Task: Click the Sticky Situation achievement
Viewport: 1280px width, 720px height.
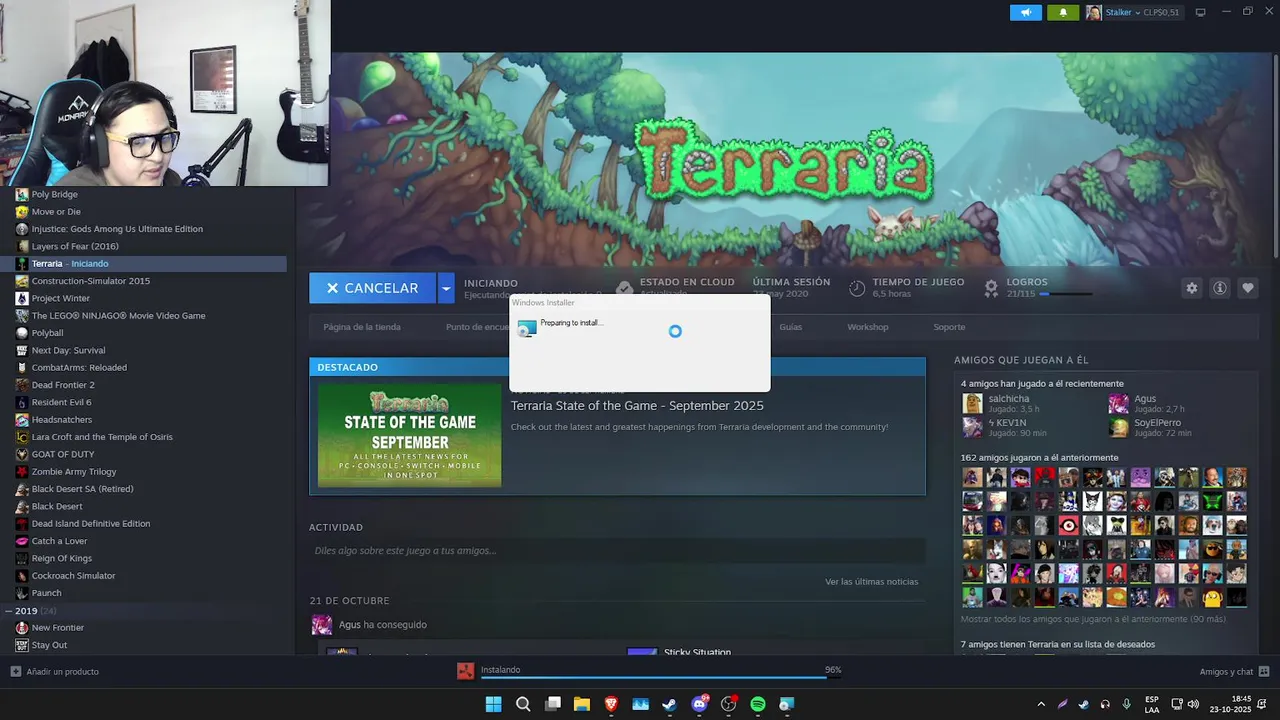Action: click(697, 652)
